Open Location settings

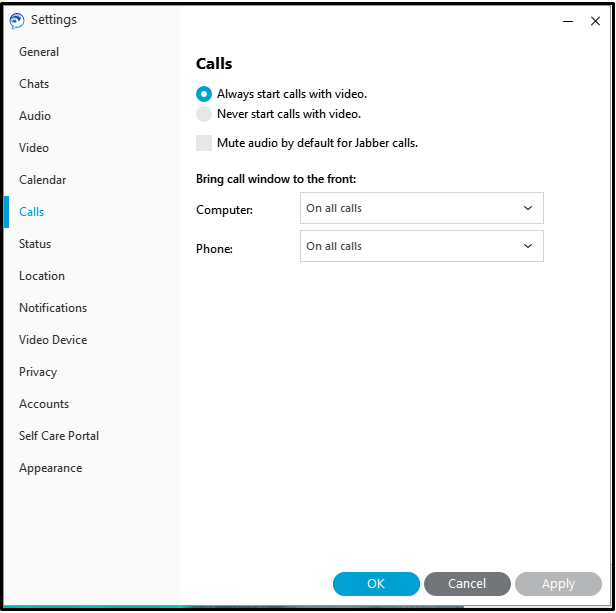[42, 276]
